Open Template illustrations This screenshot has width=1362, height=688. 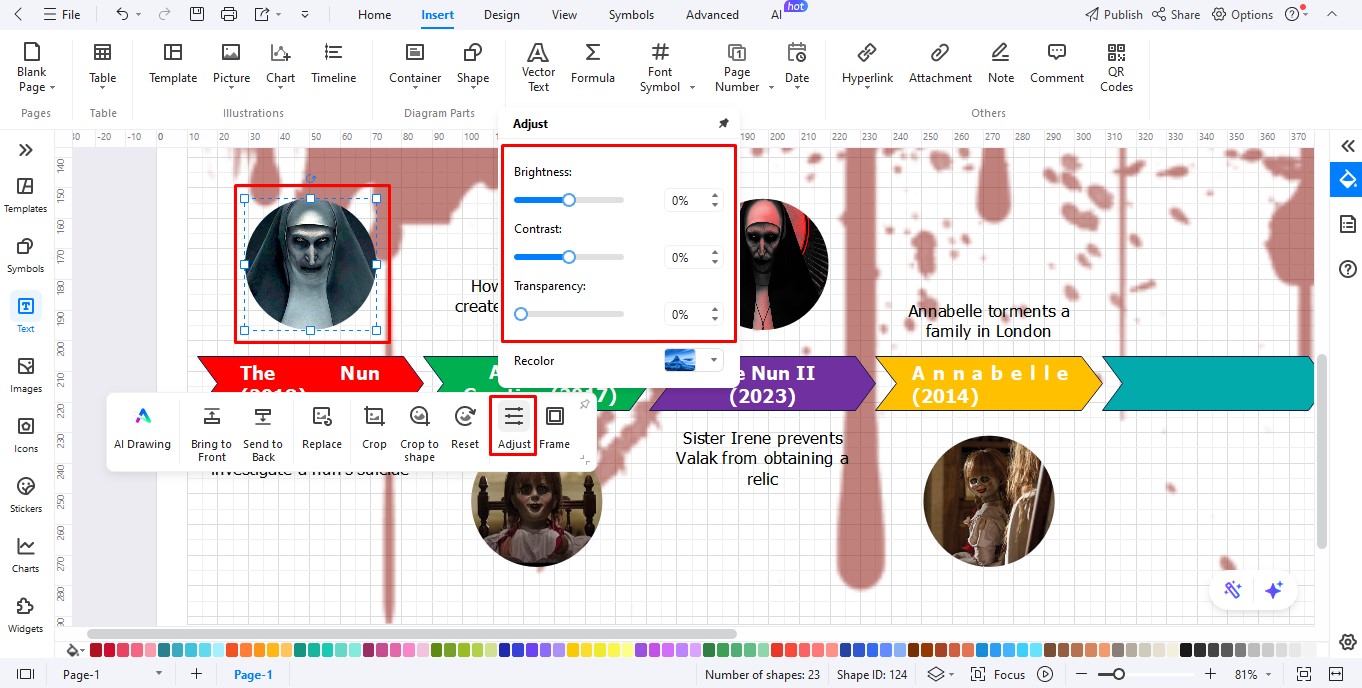(x=173, y=64)
